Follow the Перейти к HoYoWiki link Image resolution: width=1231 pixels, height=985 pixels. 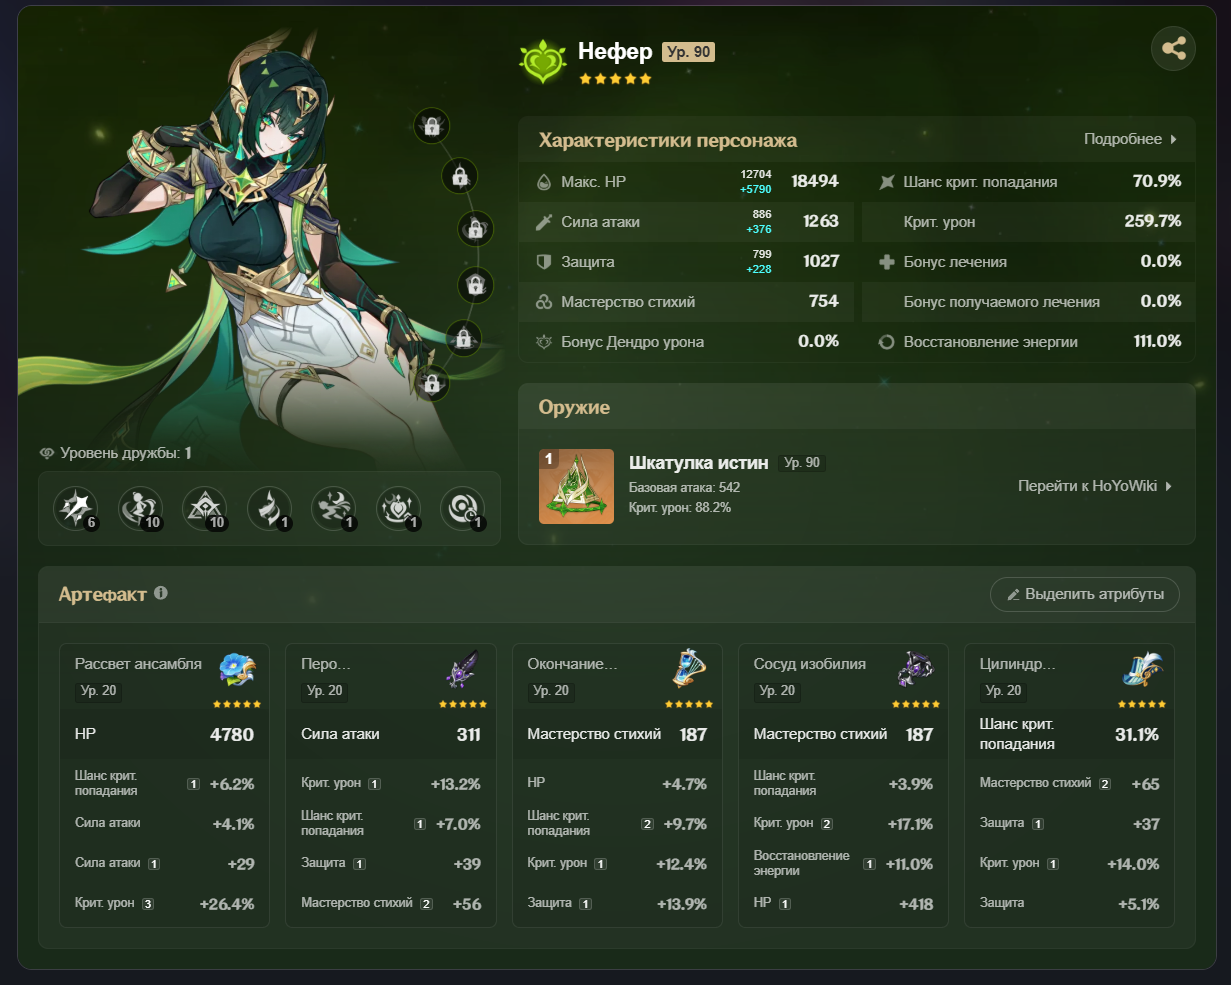[x=1095, y=486]
